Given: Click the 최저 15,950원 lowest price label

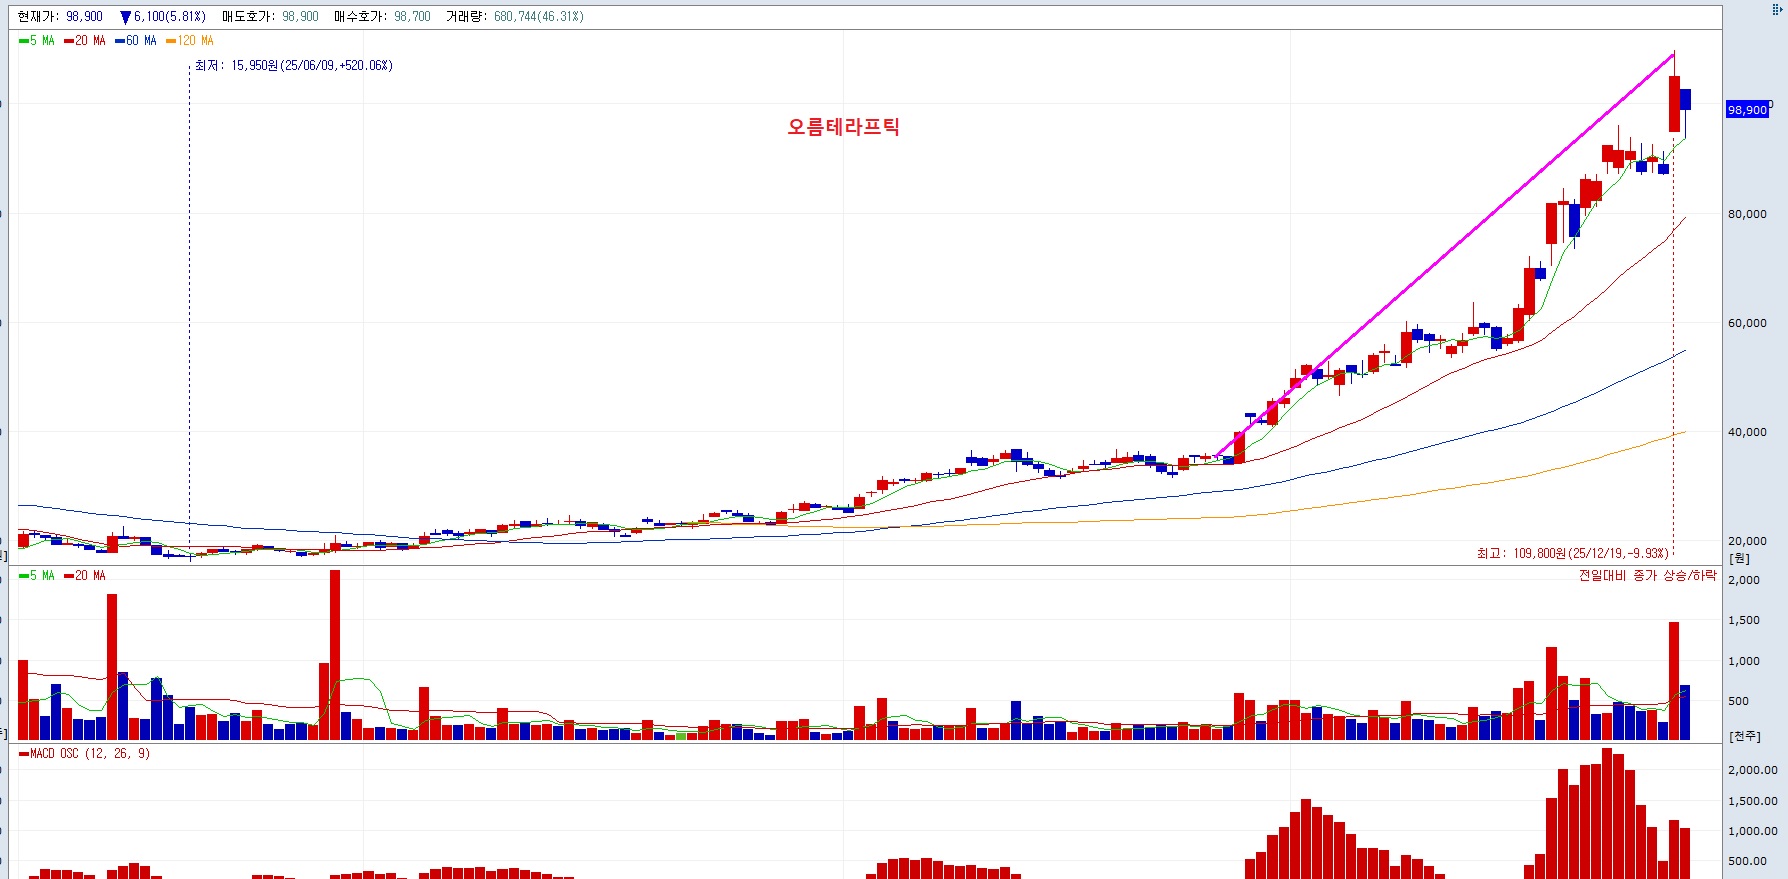Looking at the screenshot, I should point(294,66).
